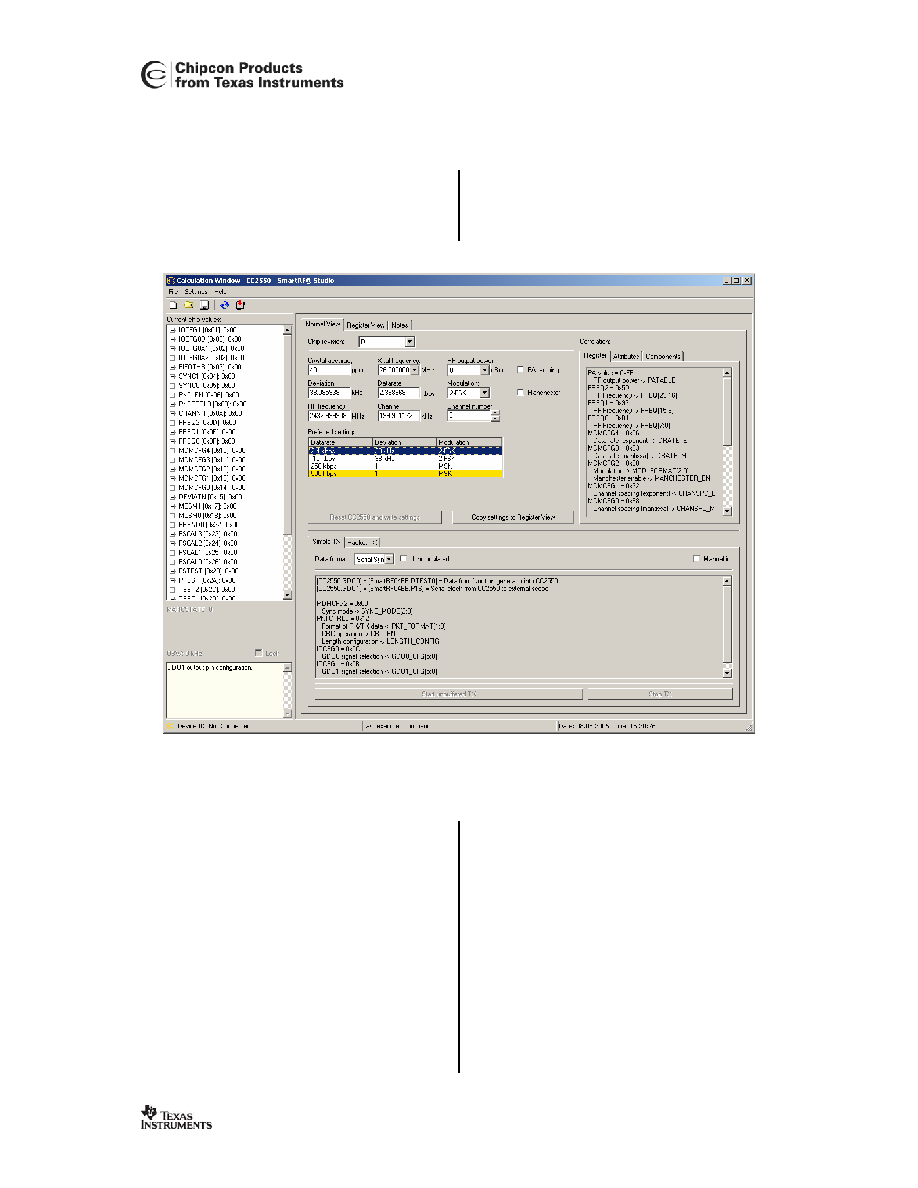Image resolution: width=918 pixels, height=1188 pixels.
Task: Click Reset CC2550 and write settings button
Action: [374, 517]
